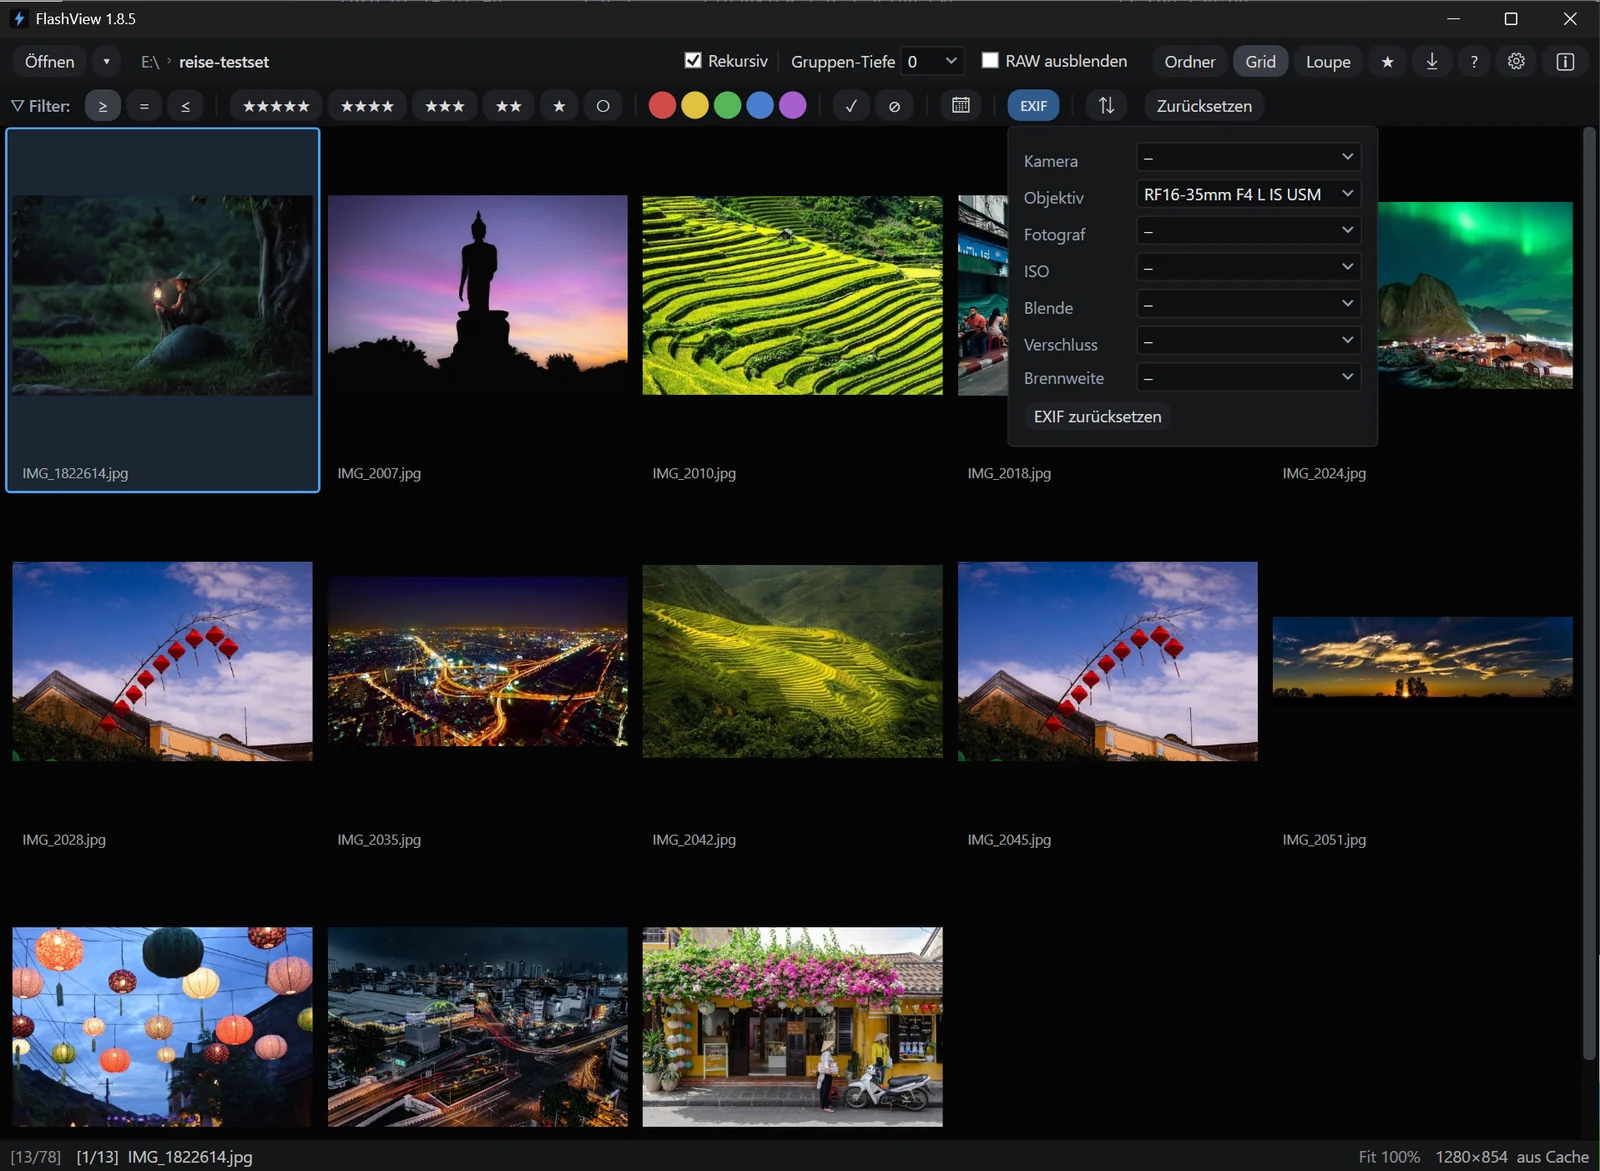The width and height of the screenshot is (1600, 1171).
Task: Click the 1280×854 status bar entry
Action: click(x=1471, y=1157)
